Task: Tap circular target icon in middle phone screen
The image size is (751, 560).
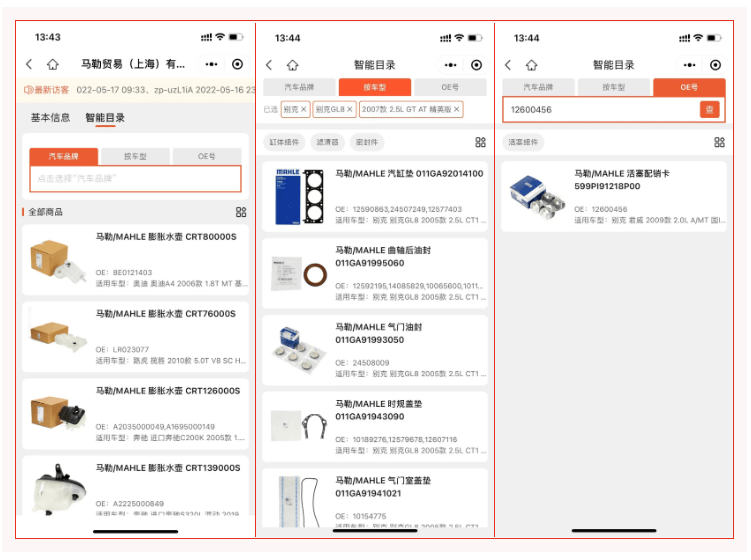Action: (476, 65)
